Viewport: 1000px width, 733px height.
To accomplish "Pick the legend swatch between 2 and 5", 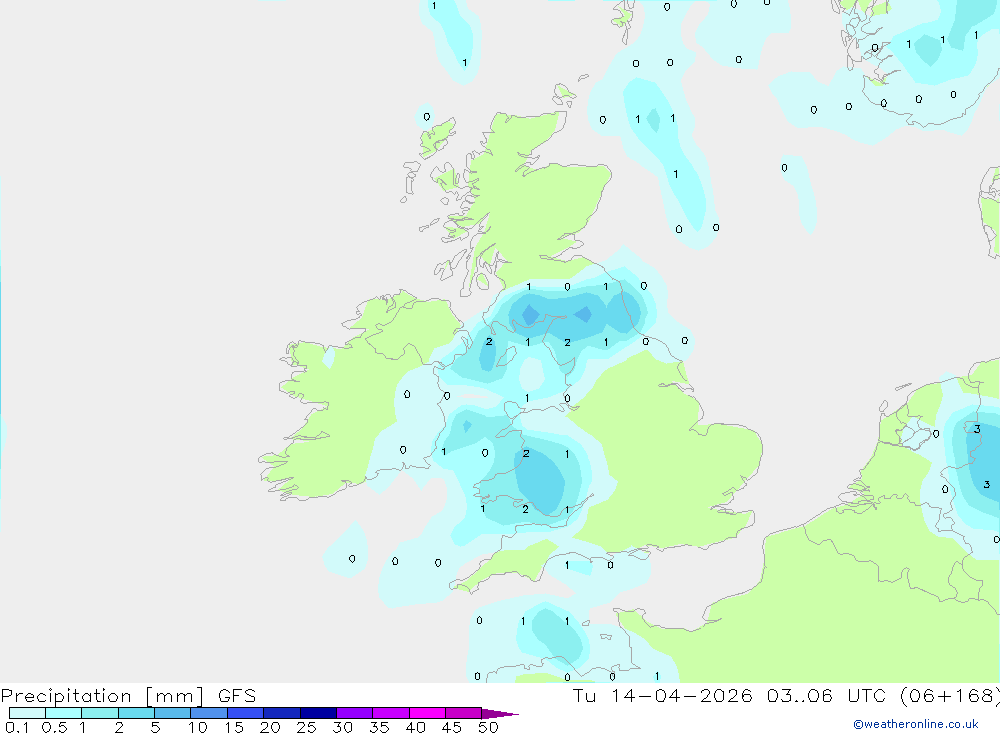I will (136, 713).
